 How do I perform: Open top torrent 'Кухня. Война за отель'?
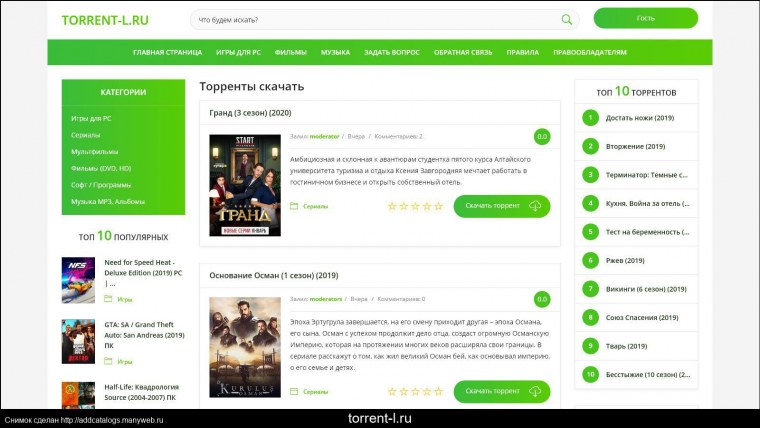click(648, 204)
